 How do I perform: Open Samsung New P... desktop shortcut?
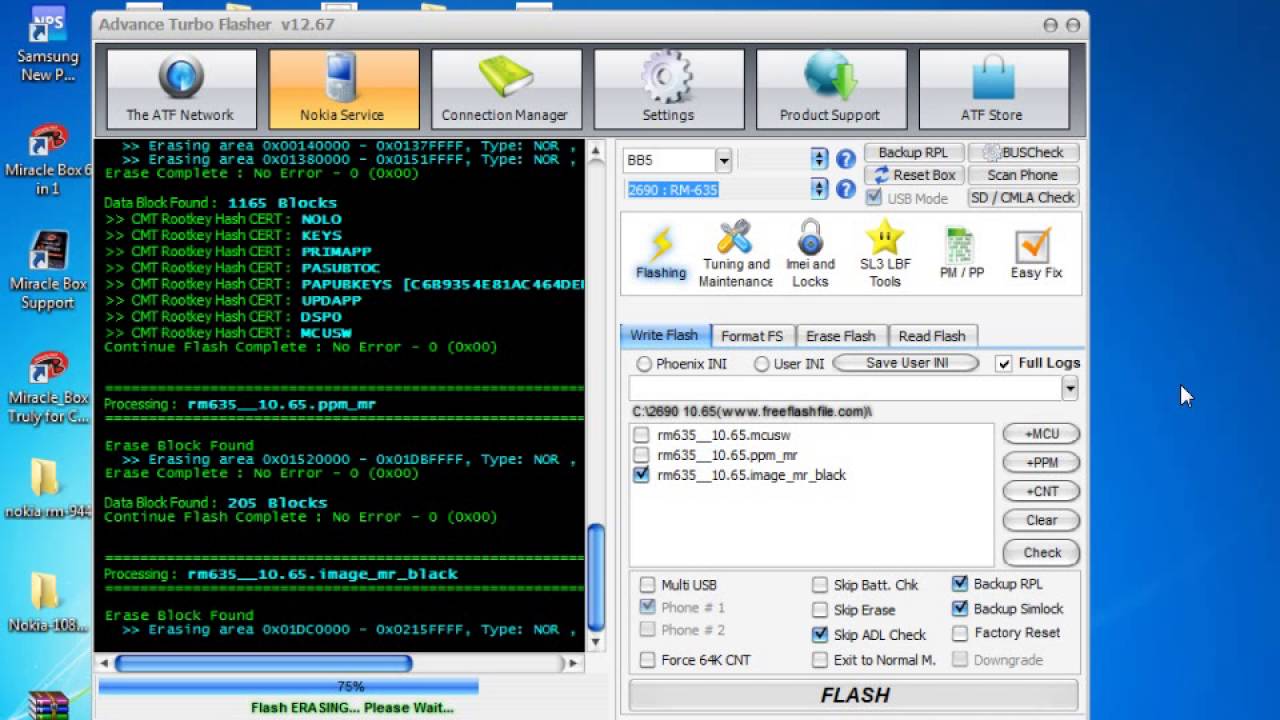[47, 46]
